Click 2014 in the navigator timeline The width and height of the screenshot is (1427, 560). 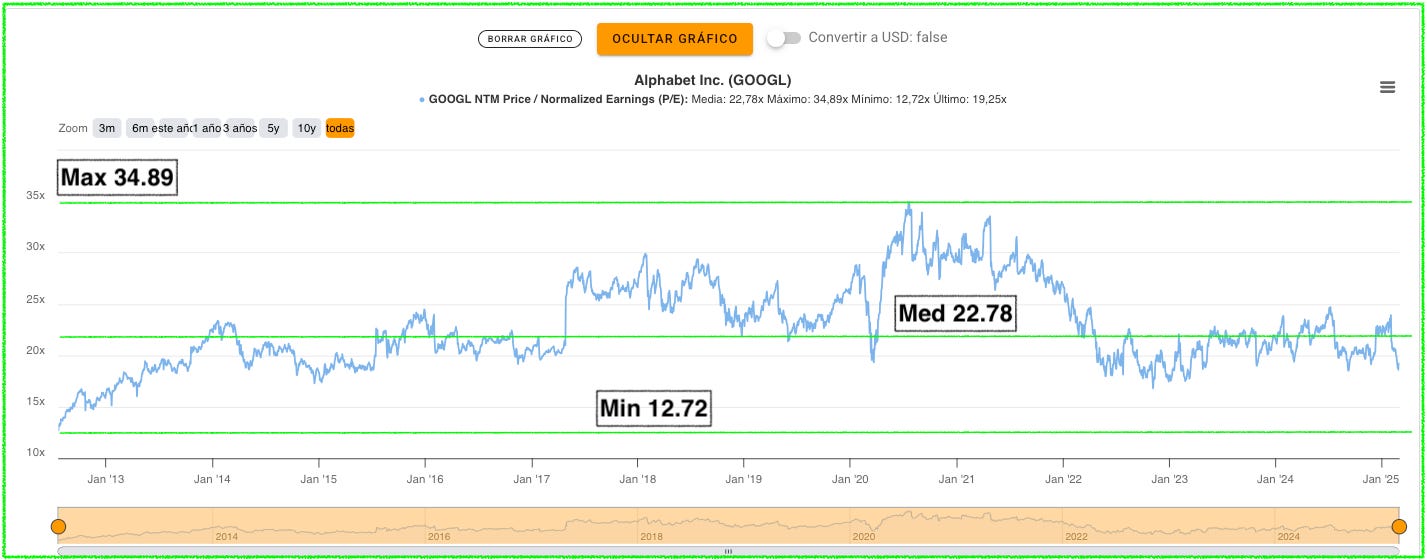227,536
